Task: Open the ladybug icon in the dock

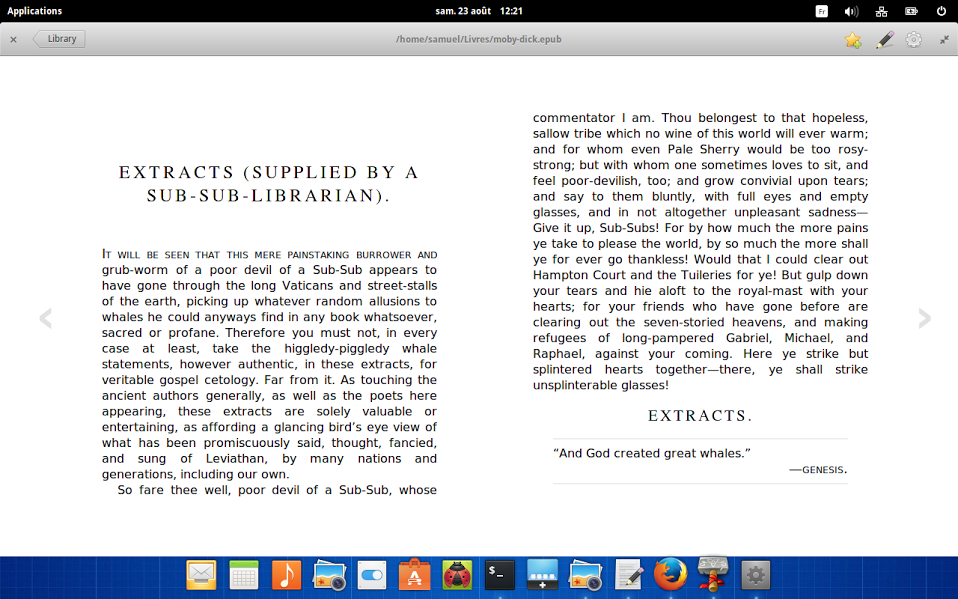Action: [457, 575]
